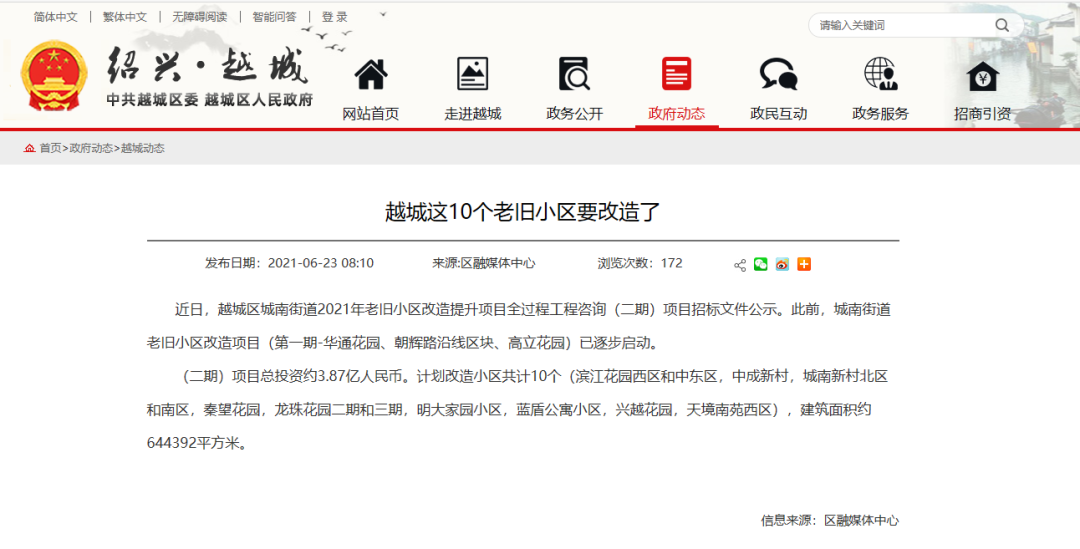Open the 走进越城 picture icon
This screenshot has height=549, width=1080.
click(473, 75)
